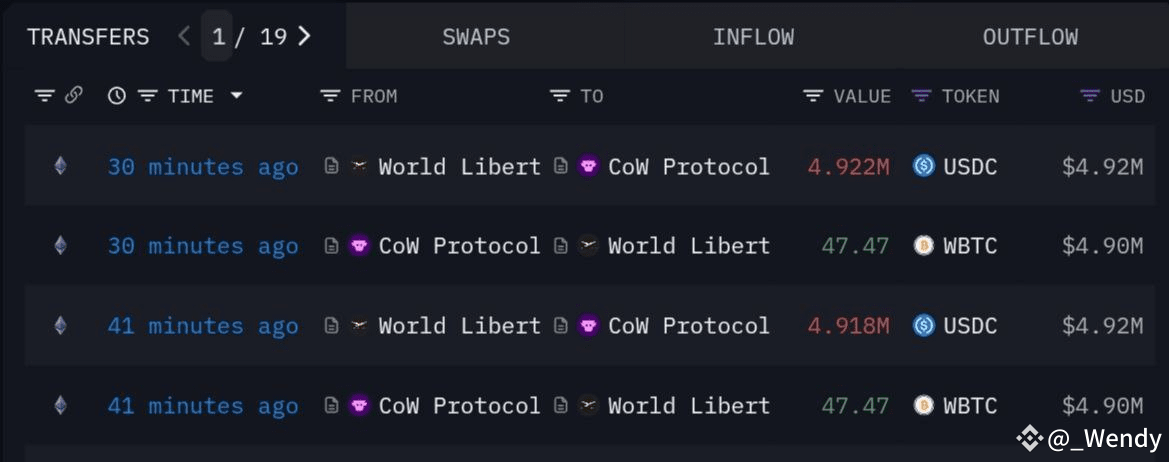The image size is (1169, 462).
Task: Open the OUTFLOW tab
Action: click(1030, 37)
